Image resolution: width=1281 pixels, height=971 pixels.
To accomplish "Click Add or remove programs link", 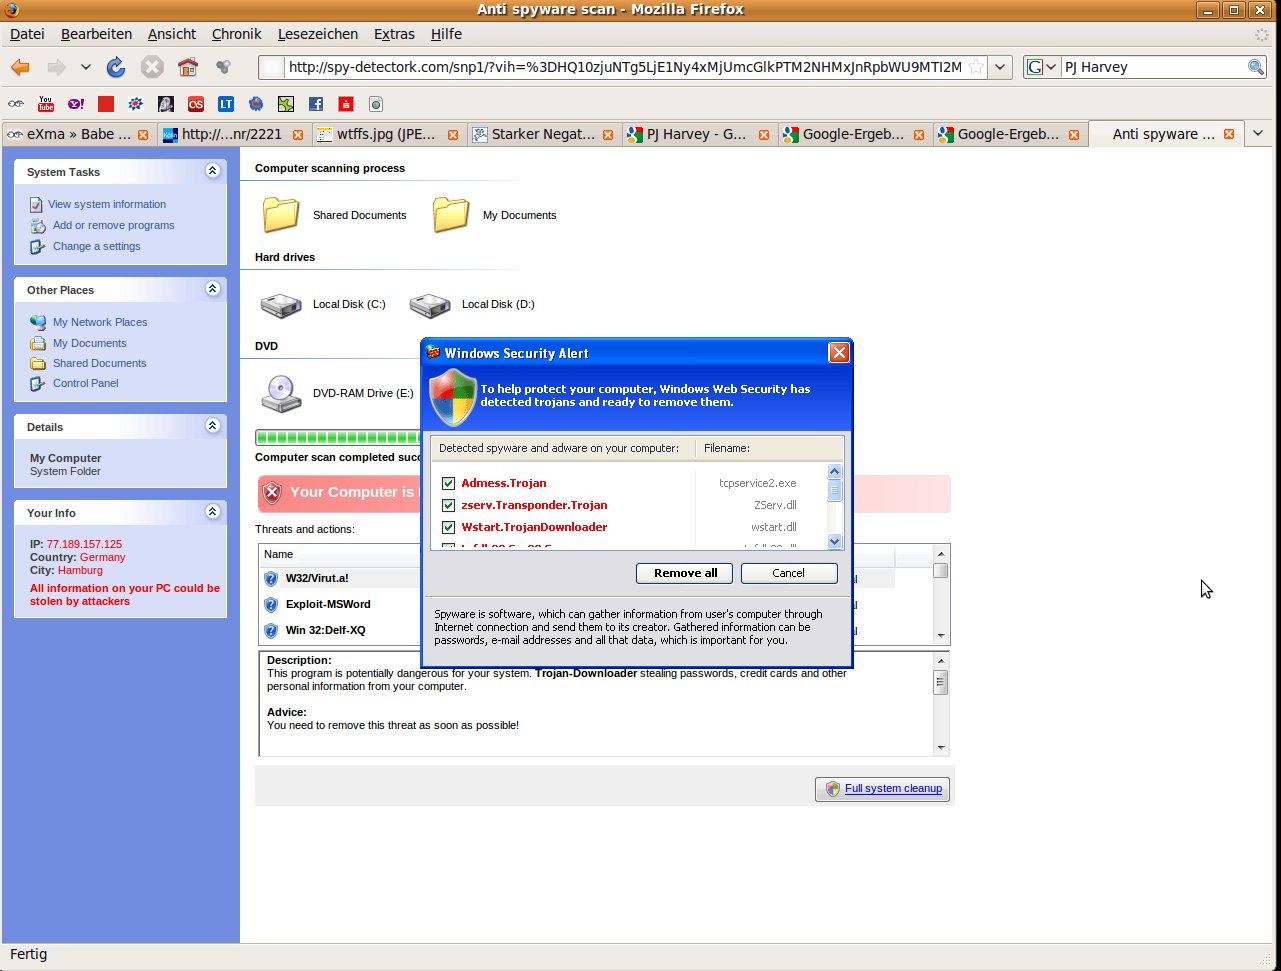I will (114, 225).
